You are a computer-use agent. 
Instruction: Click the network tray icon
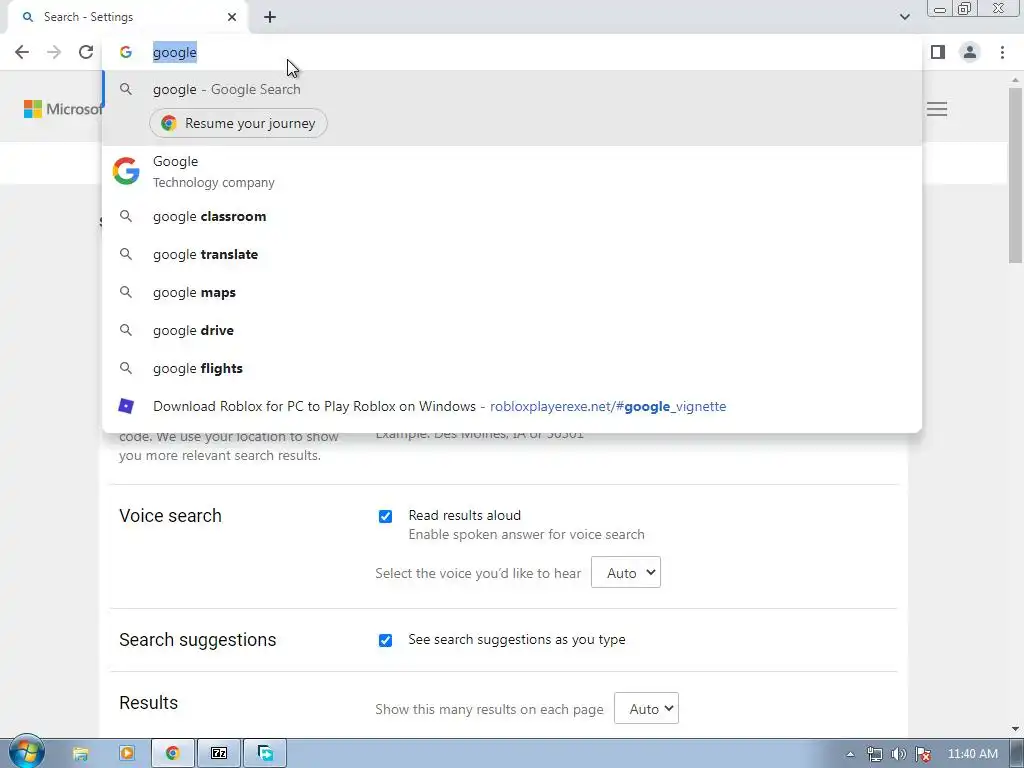(x=874, y=754)
